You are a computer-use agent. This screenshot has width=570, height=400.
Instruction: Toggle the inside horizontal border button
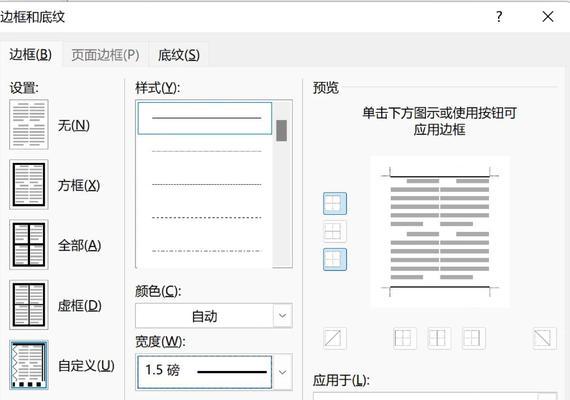(334, 231)
